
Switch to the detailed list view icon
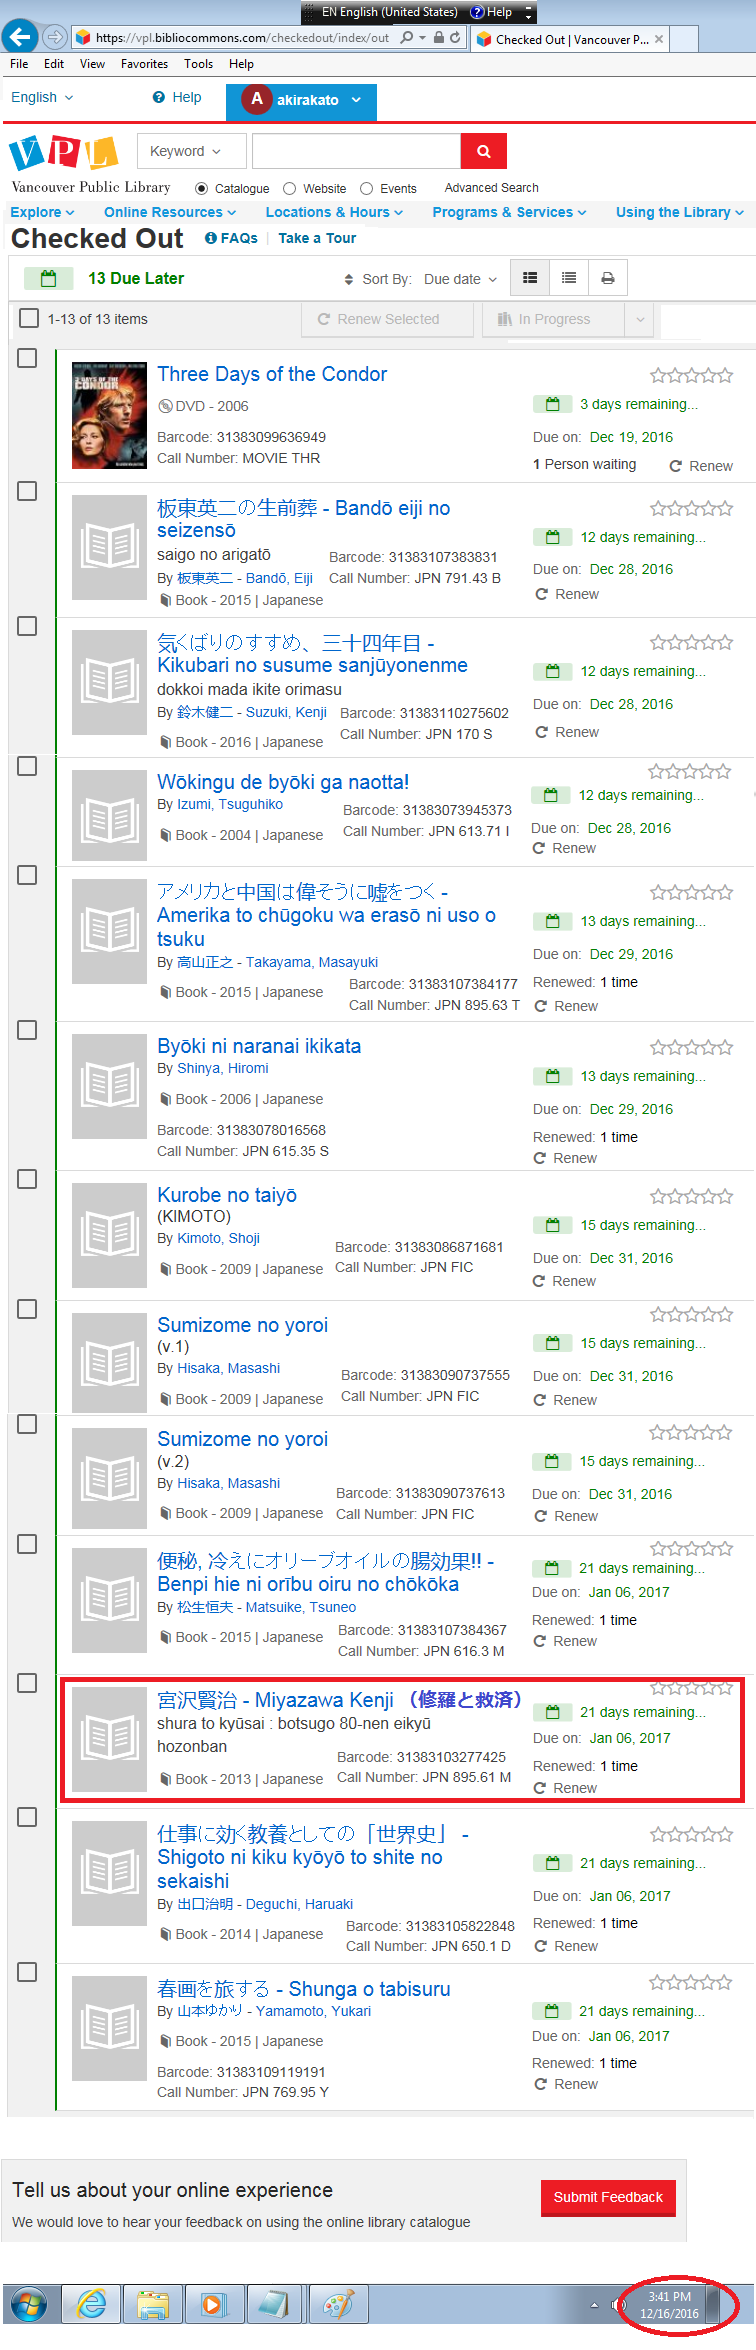(x=530, y=278)
